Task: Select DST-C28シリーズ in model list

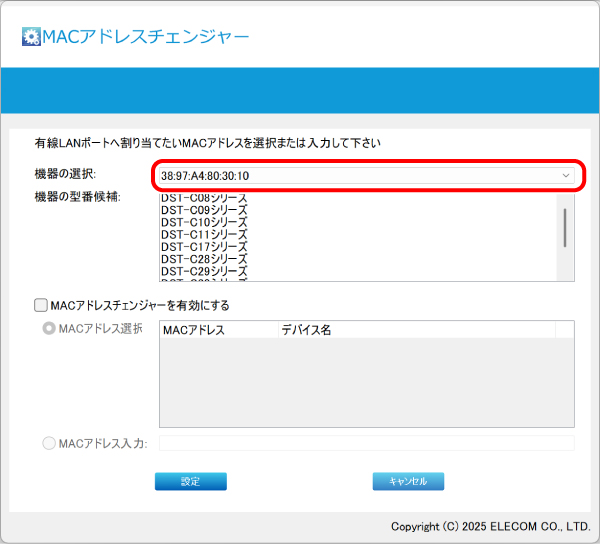Action: 204,259
